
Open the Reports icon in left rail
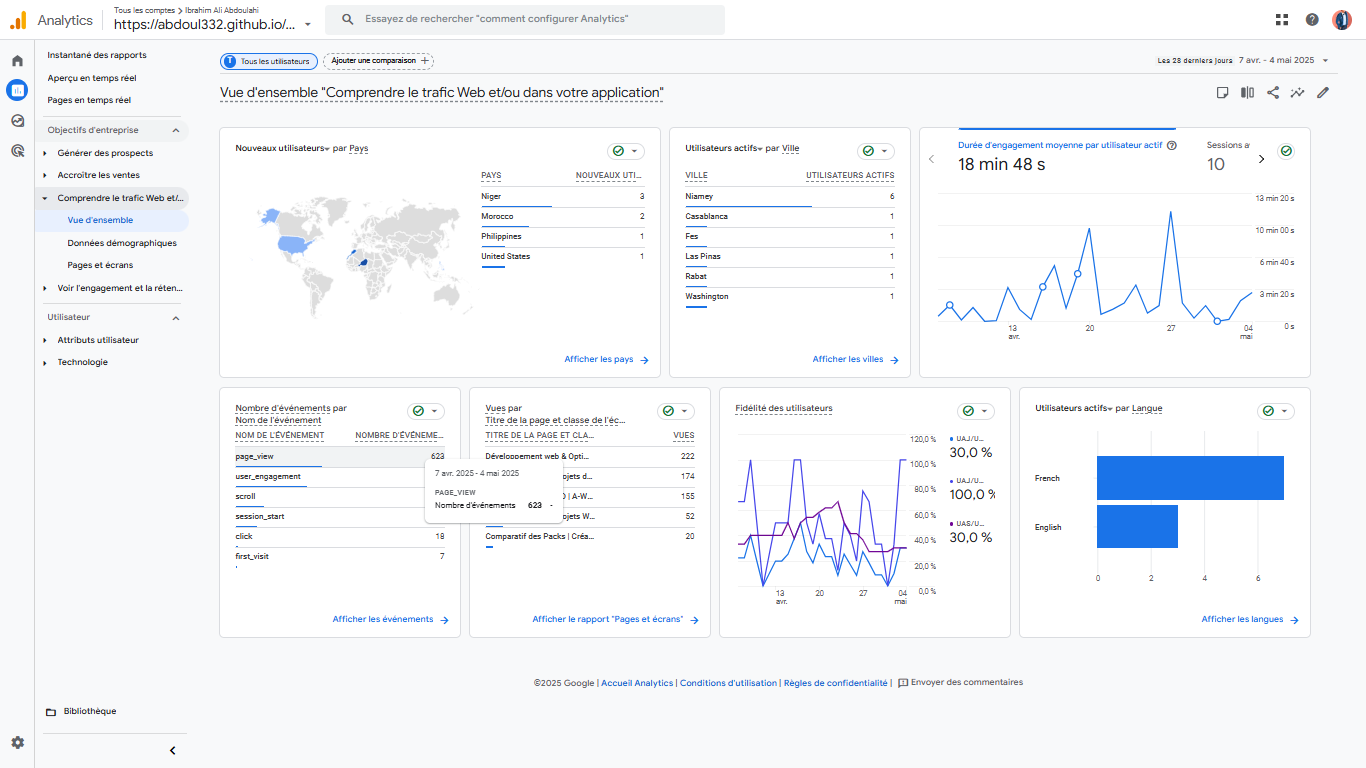click(x=17, y=91)
